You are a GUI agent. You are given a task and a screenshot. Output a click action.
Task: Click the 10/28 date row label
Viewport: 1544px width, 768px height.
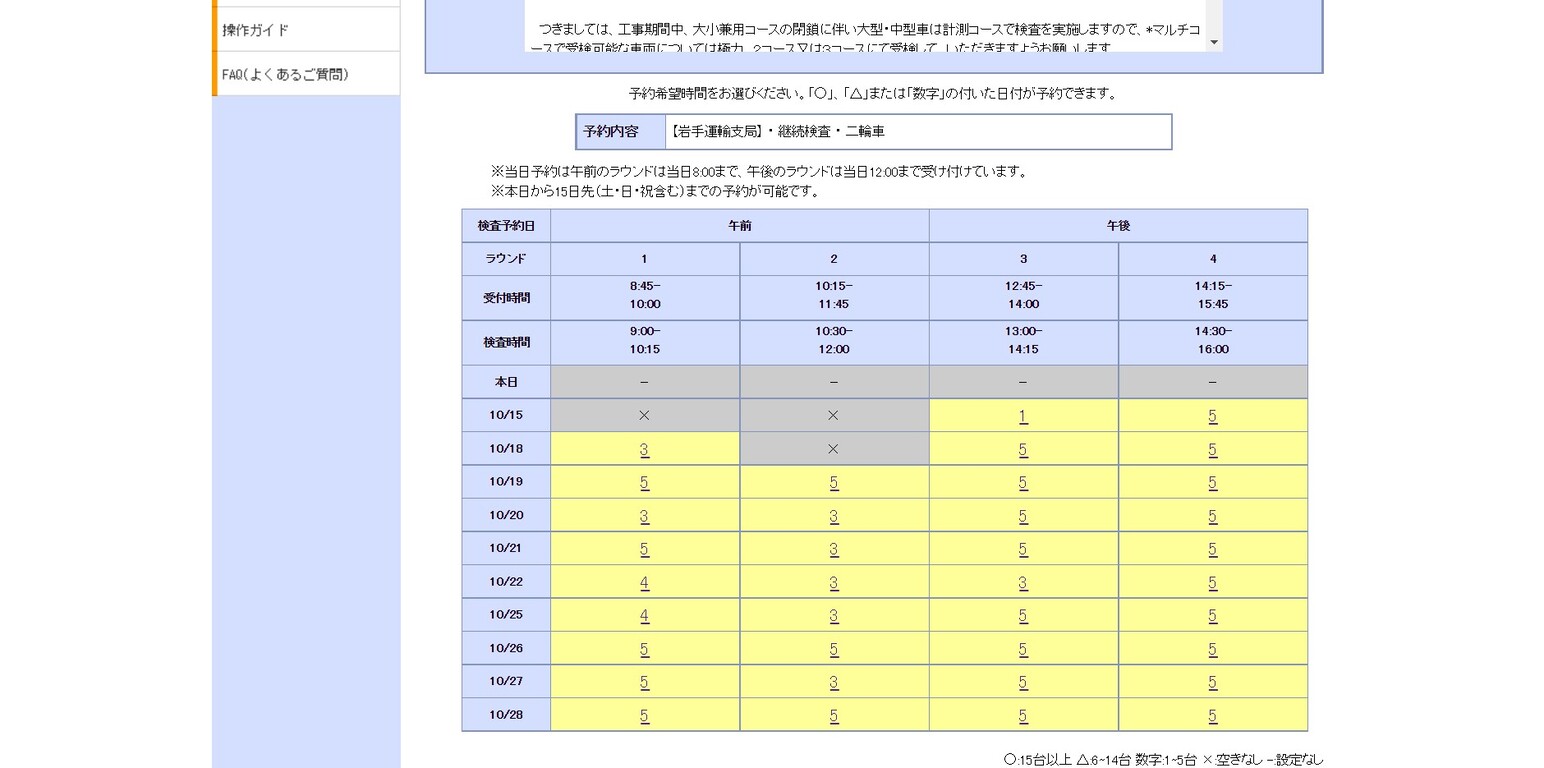pos(506,715)
